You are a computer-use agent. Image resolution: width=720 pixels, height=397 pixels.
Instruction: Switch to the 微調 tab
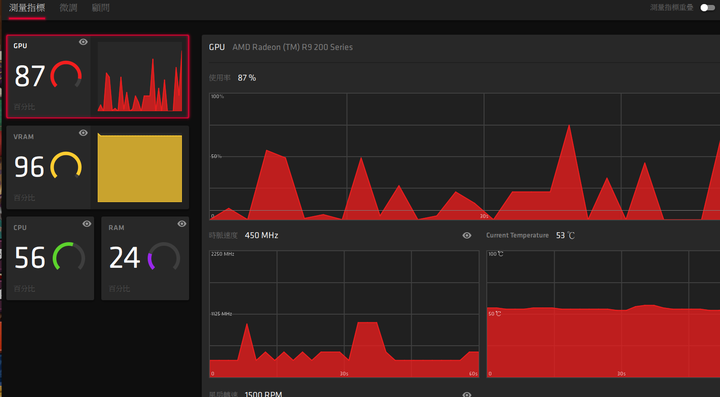point(68,8)
